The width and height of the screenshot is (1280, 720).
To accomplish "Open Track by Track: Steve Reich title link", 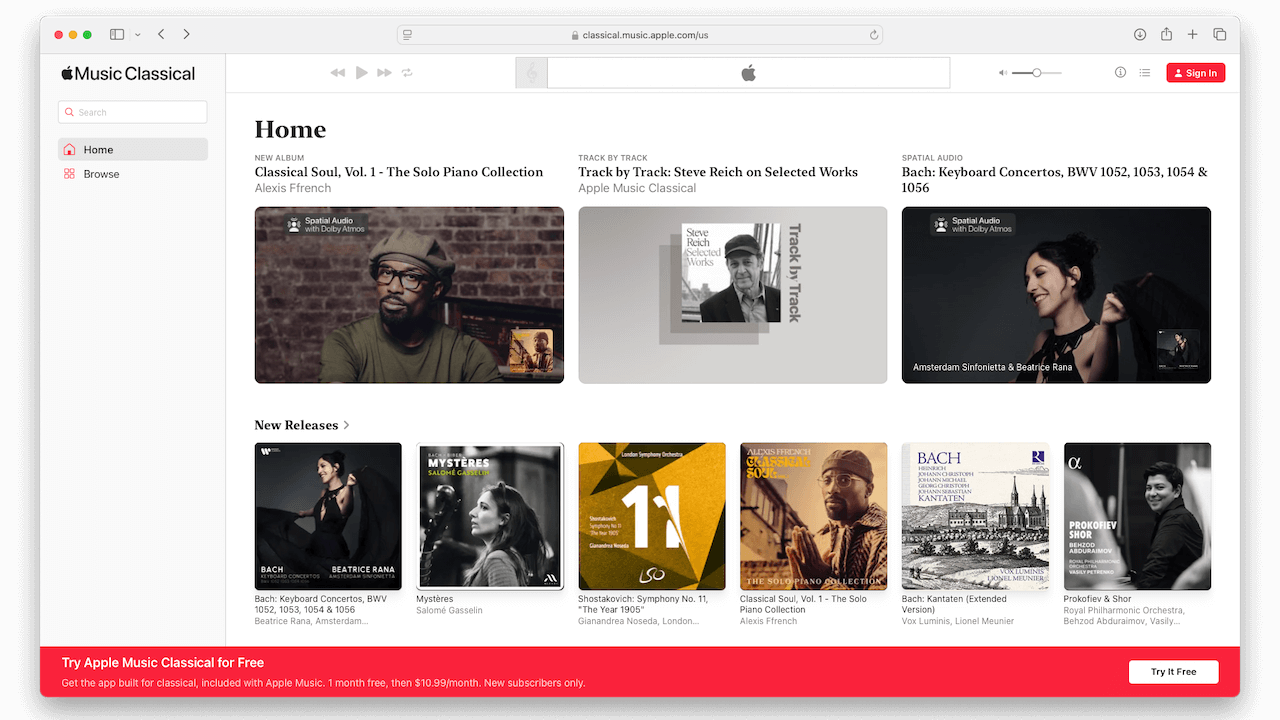I will (x=718, y=172).
